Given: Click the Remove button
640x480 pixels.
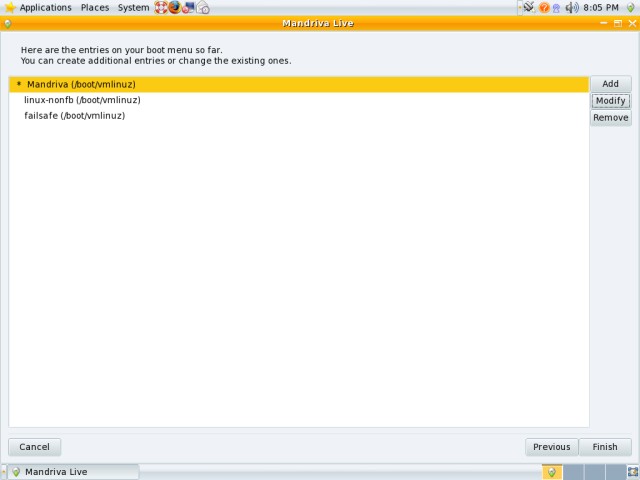Looking at the screenshot, I should pos(611,118).
